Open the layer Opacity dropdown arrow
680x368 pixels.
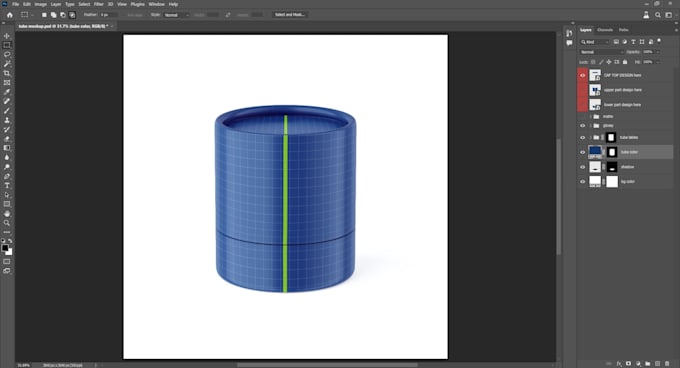point(657,52)
